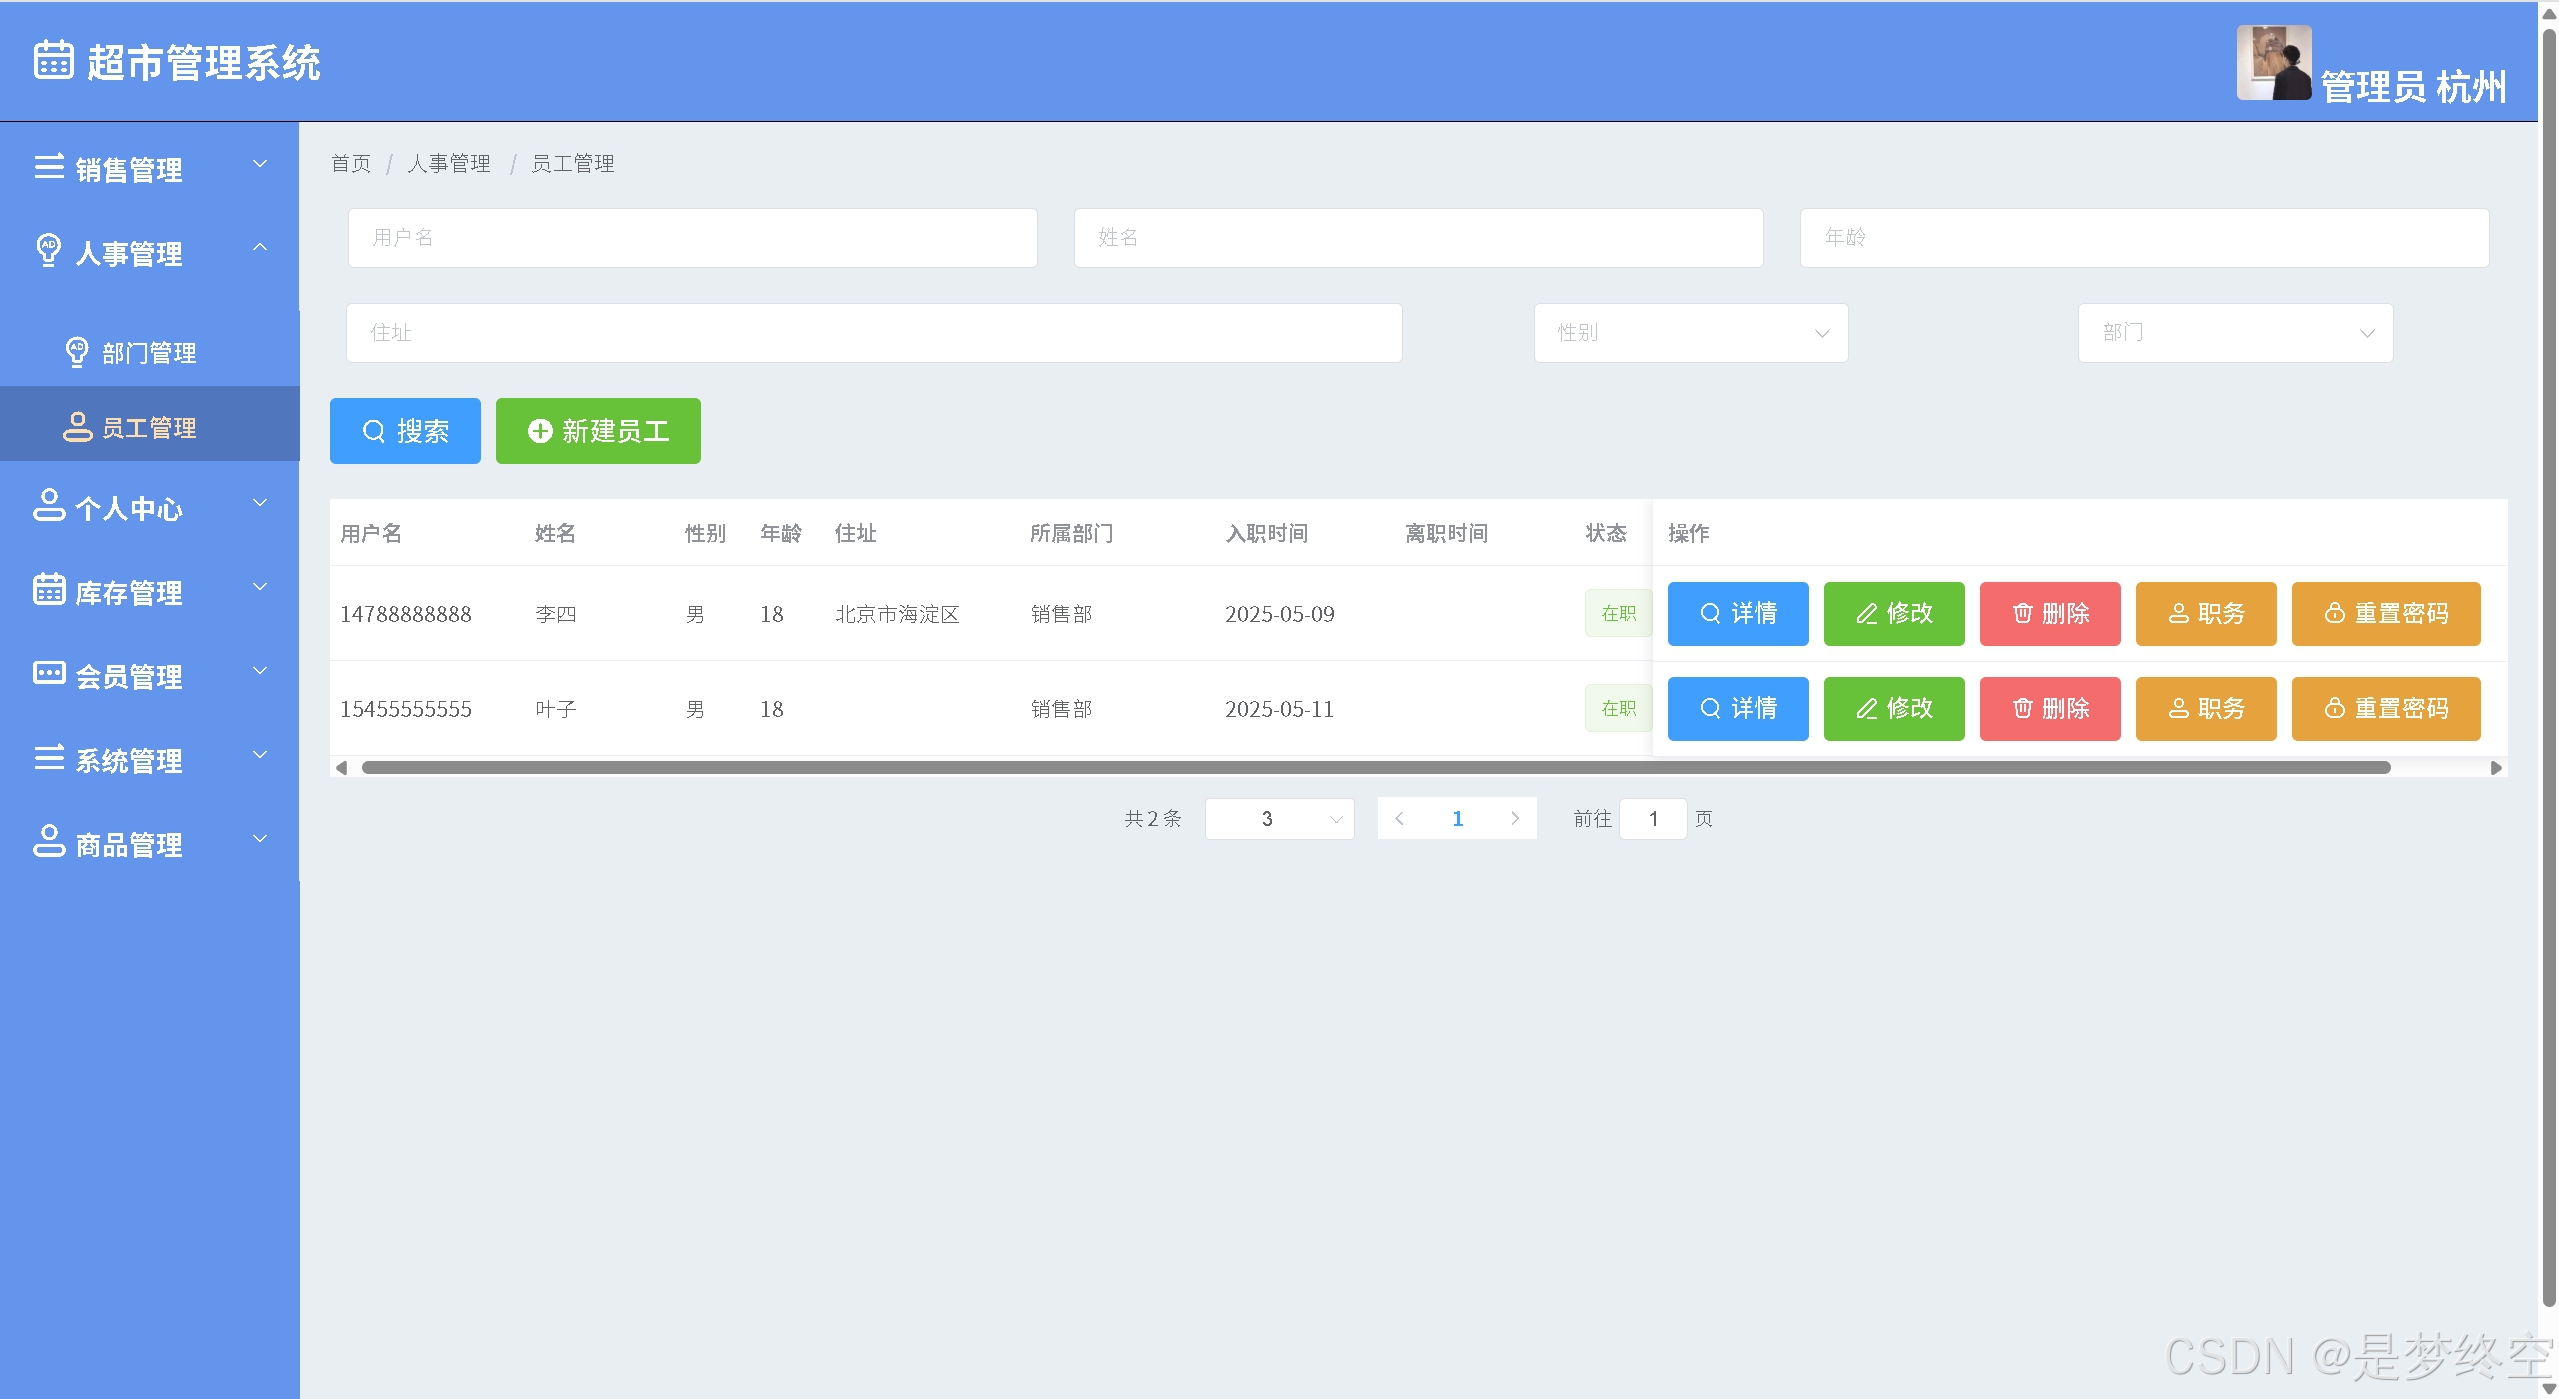Click the trash icon to delete 李四
This screenshot has width=2559, height=1399.
click(x=2022, y=613)
